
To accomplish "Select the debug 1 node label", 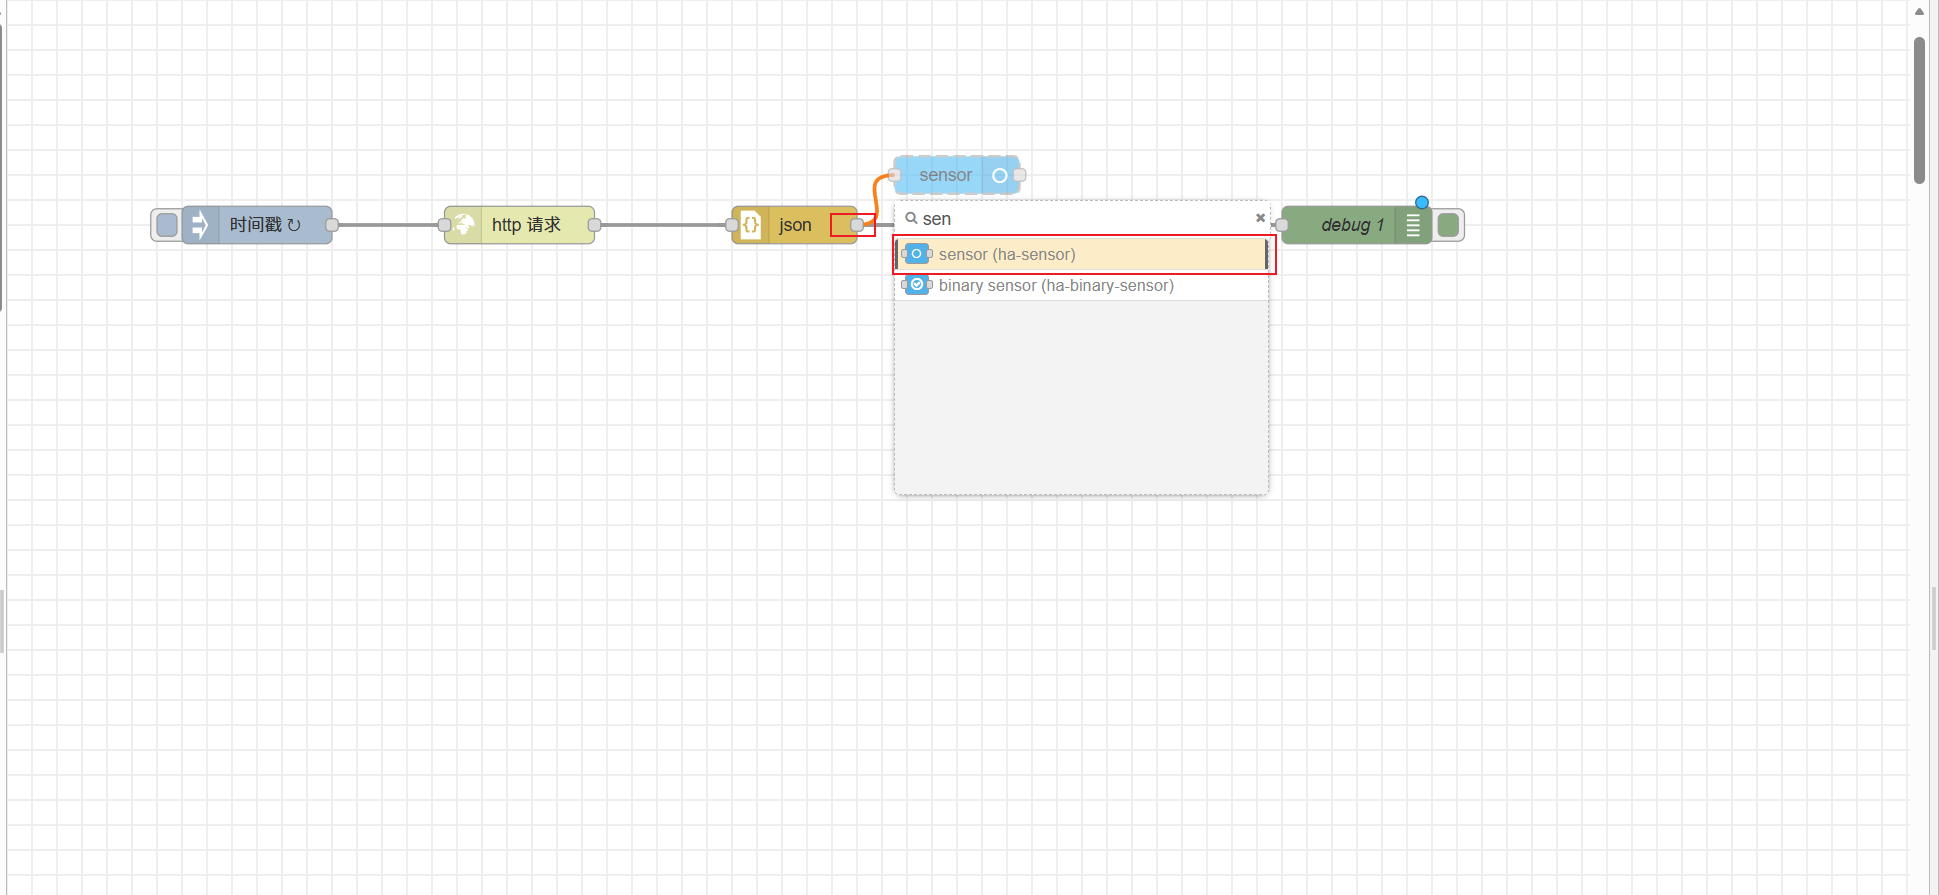I will pos(1352,225).
